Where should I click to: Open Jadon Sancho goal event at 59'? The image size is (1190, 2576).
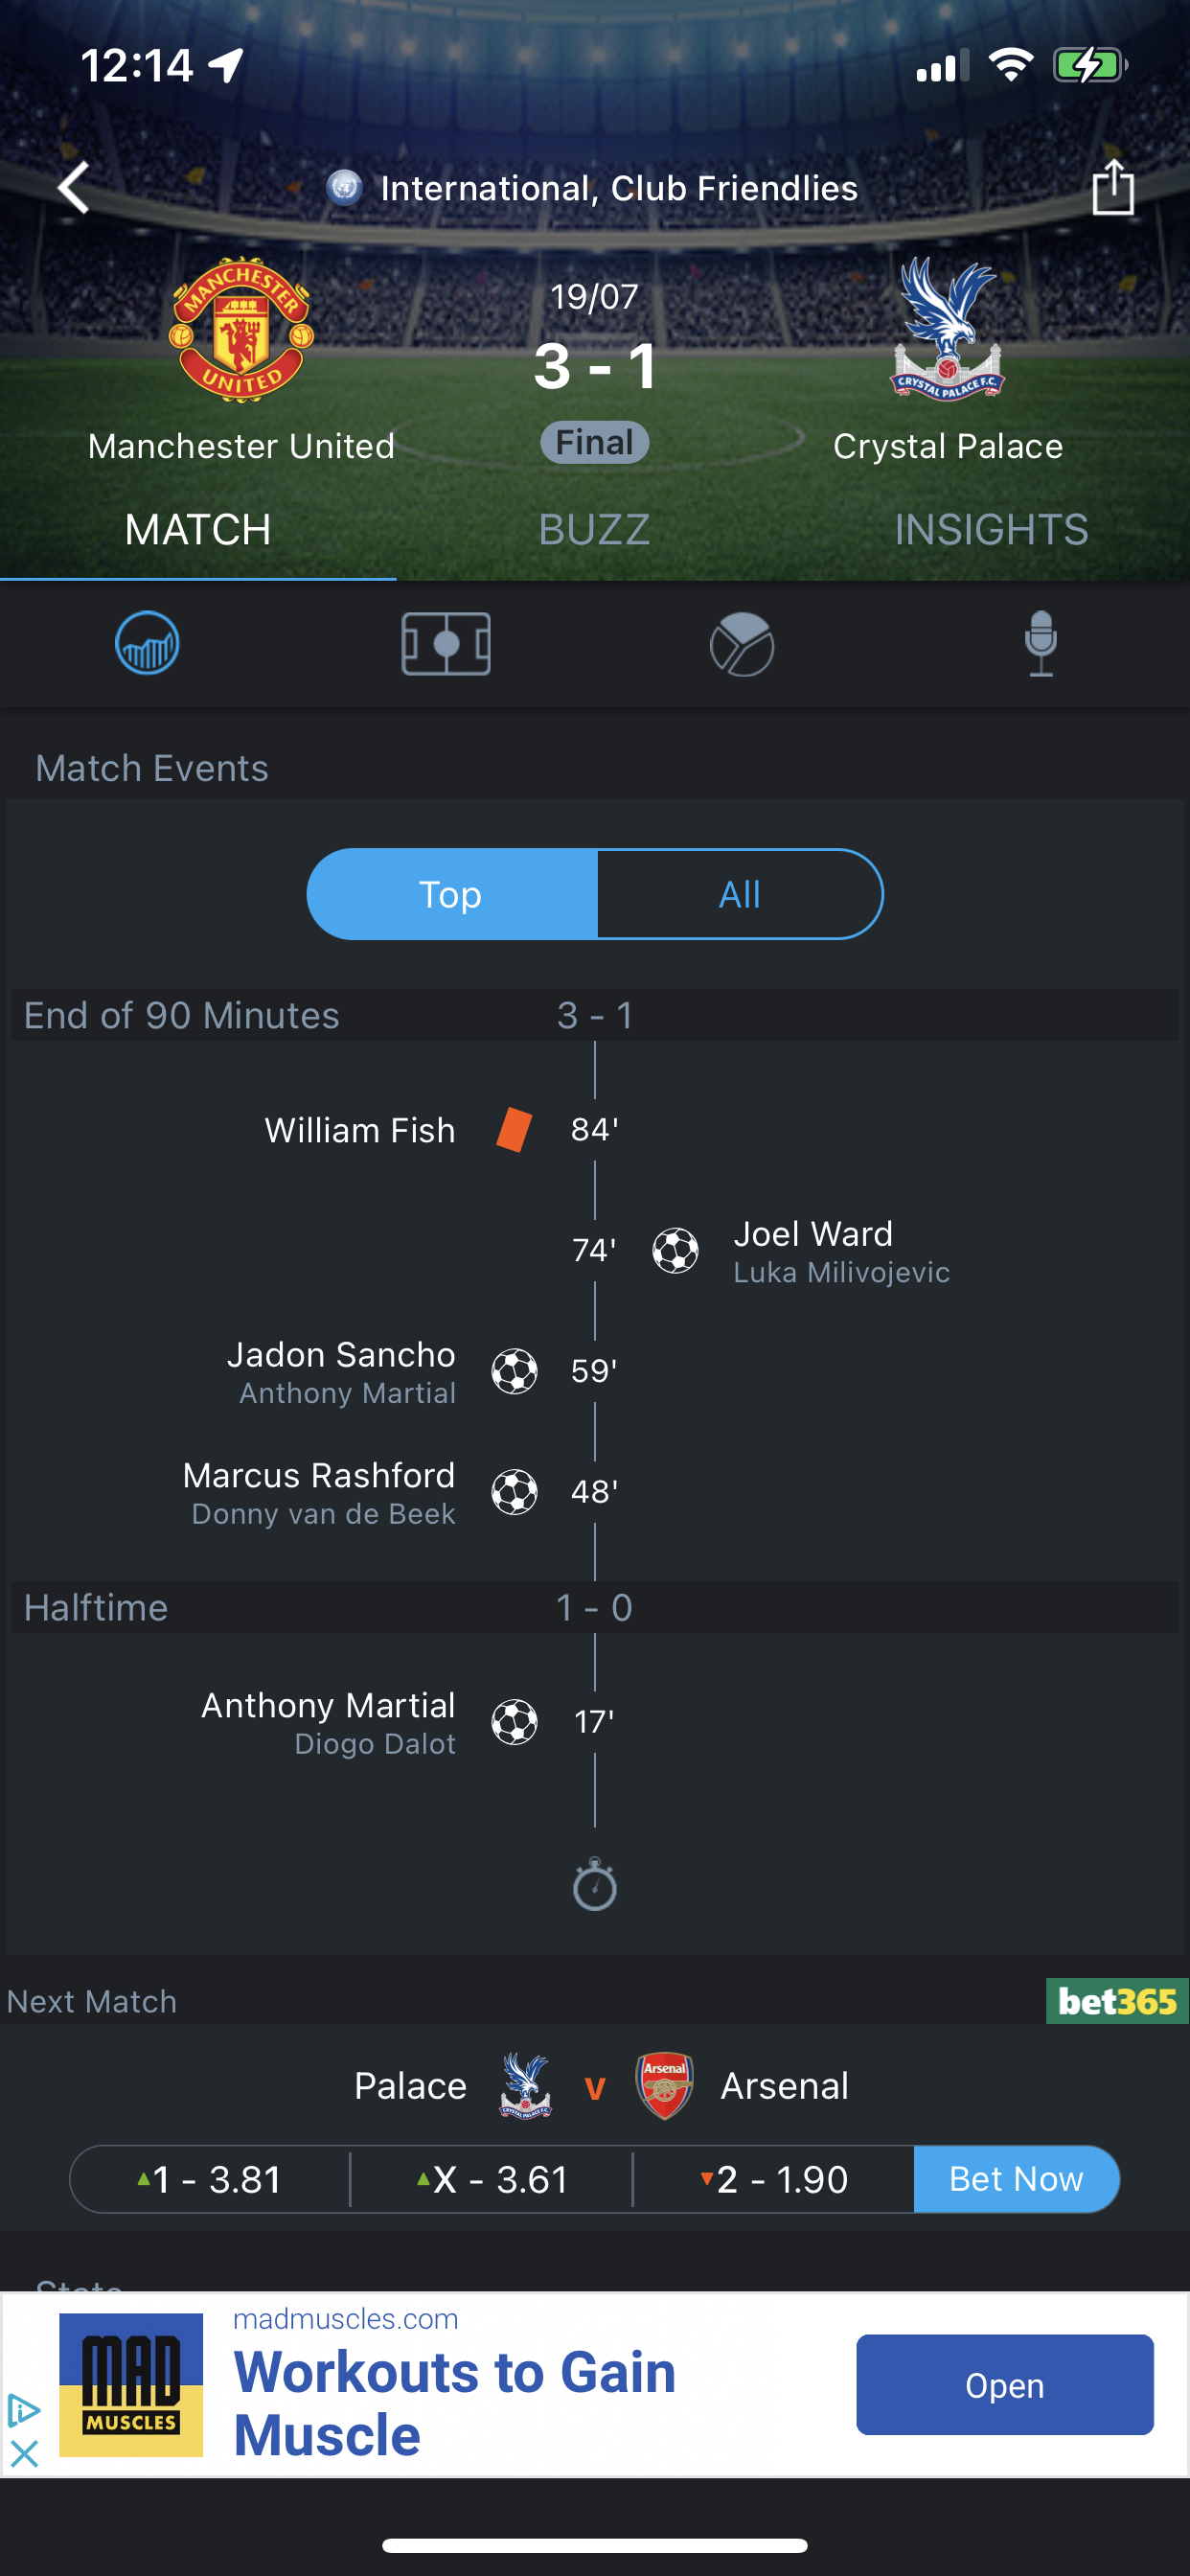[x=422, y=1371]
